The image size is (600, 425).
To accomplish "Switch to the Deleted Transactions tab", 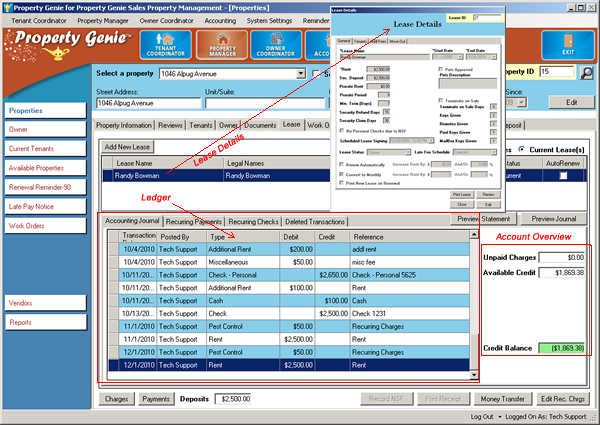I will pyautogui.click(x=315, y=222).
